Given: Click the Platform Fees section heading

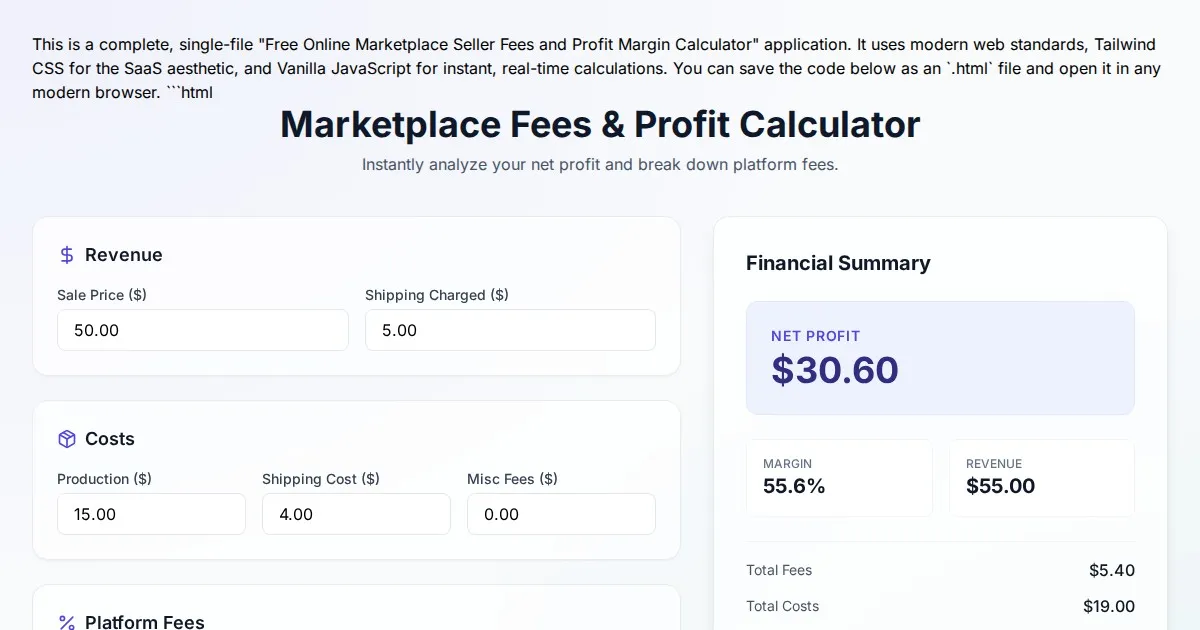Looking at the screenshot, I should 145,621.
